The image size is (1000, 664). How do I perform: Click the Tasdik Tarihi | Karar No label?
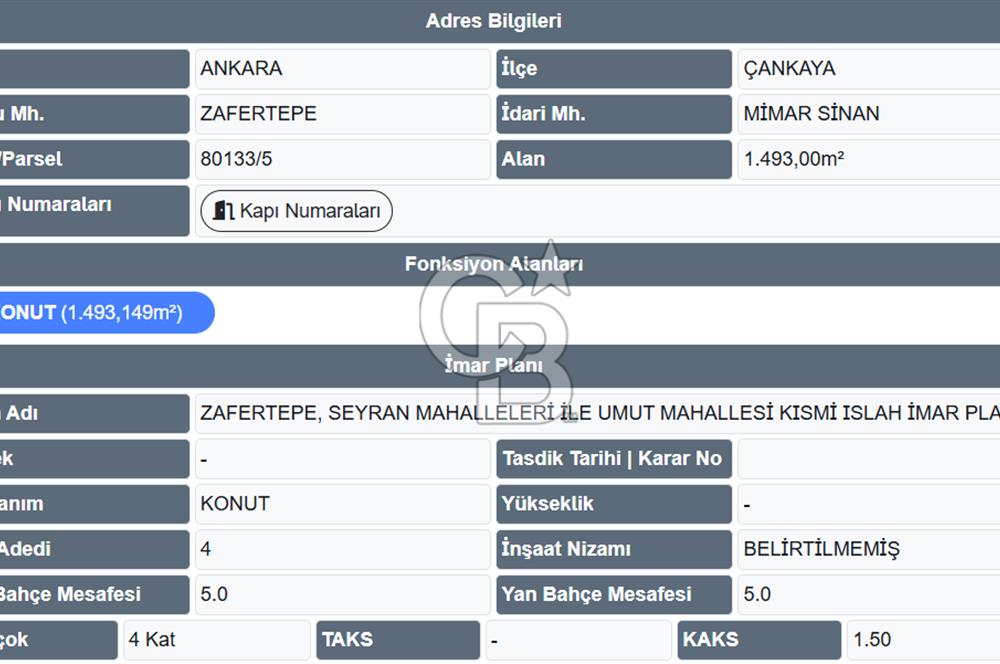click(x=613, y=459)
